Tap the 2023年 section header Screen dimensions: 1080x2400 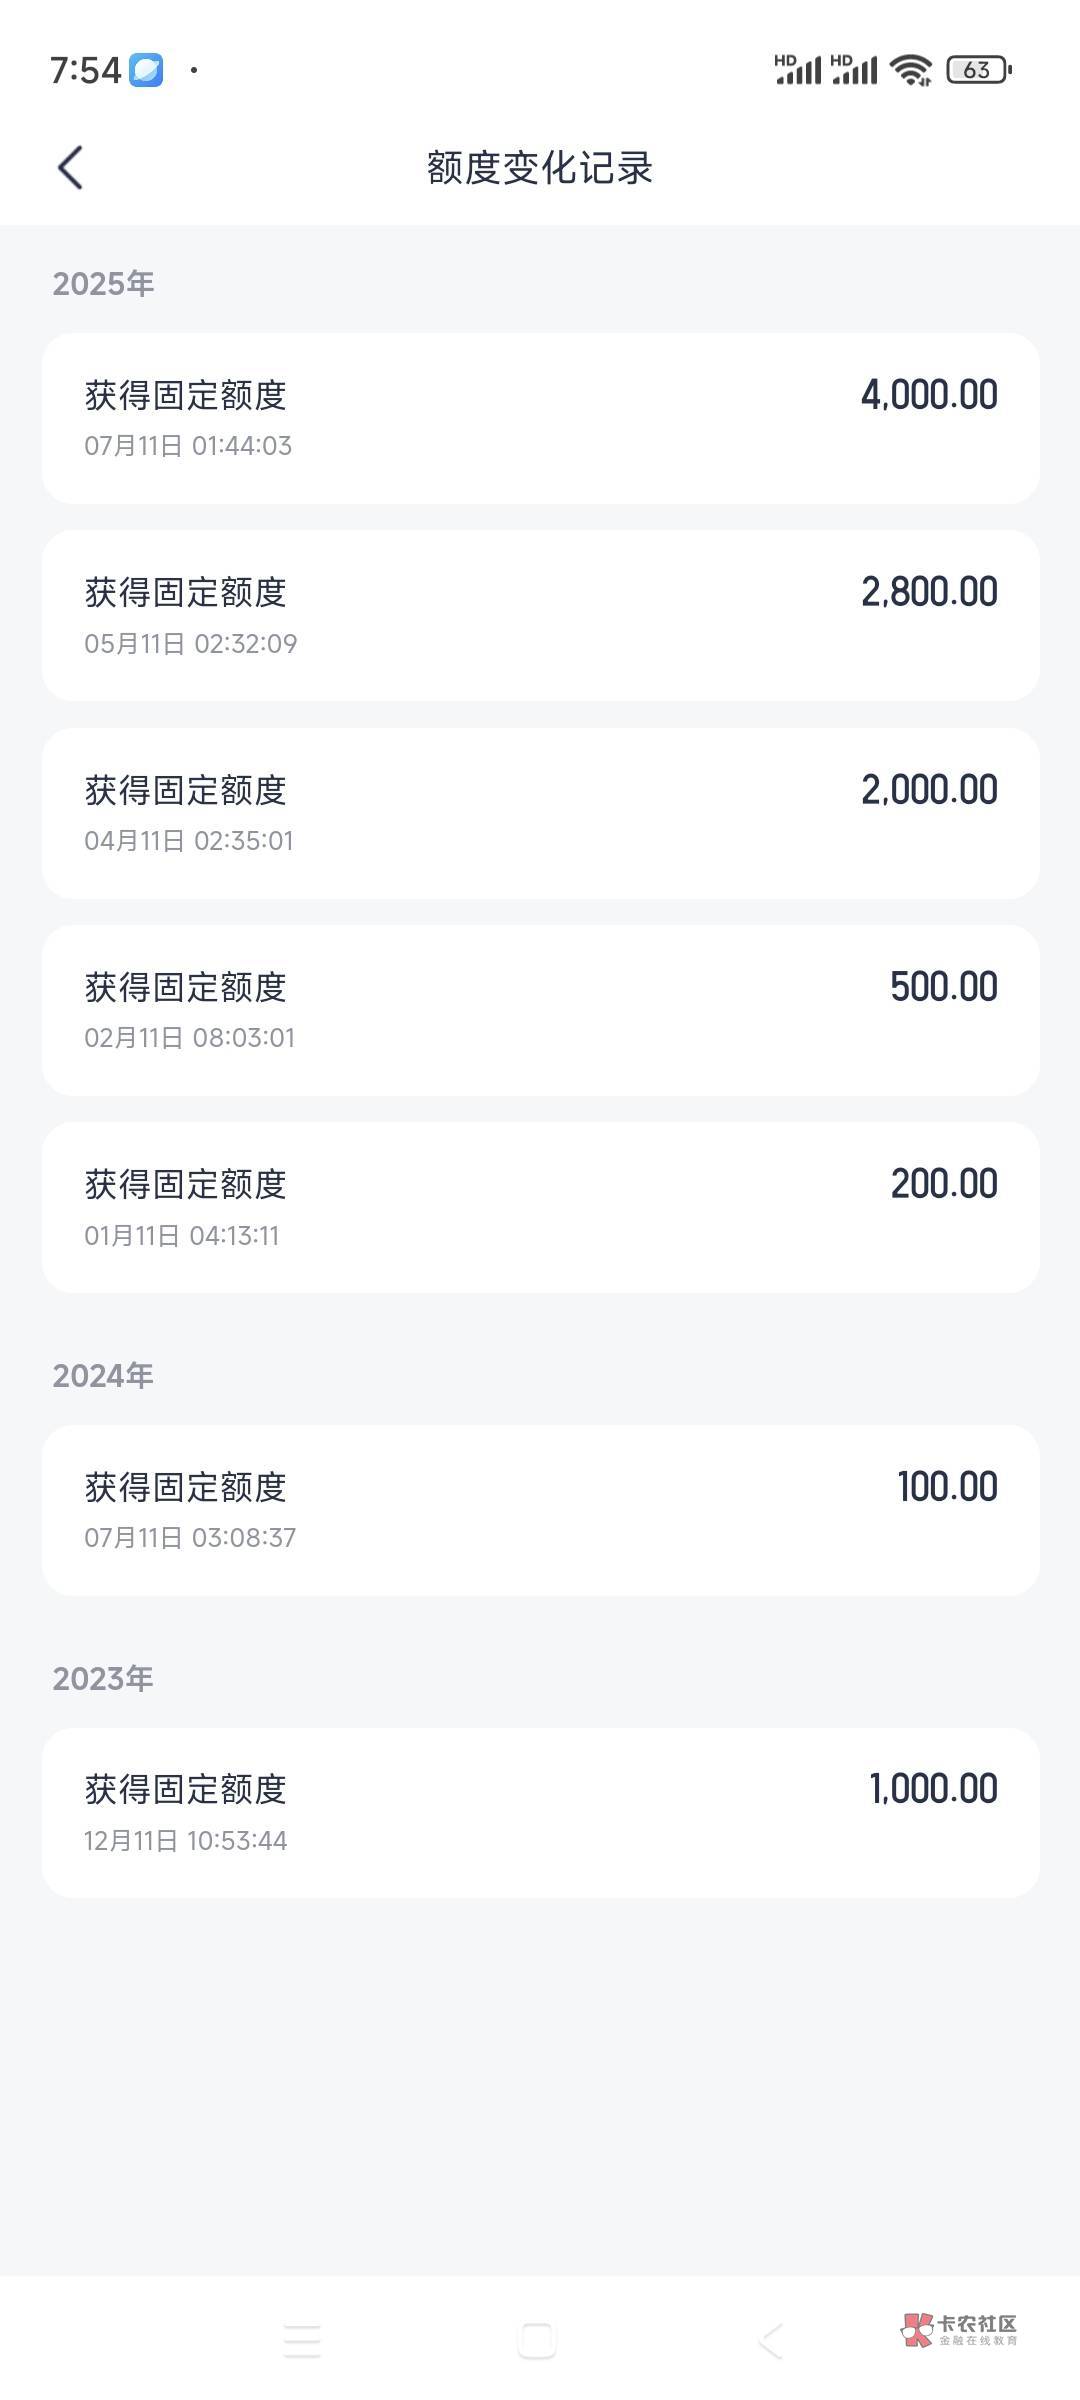click(103, 1679)
